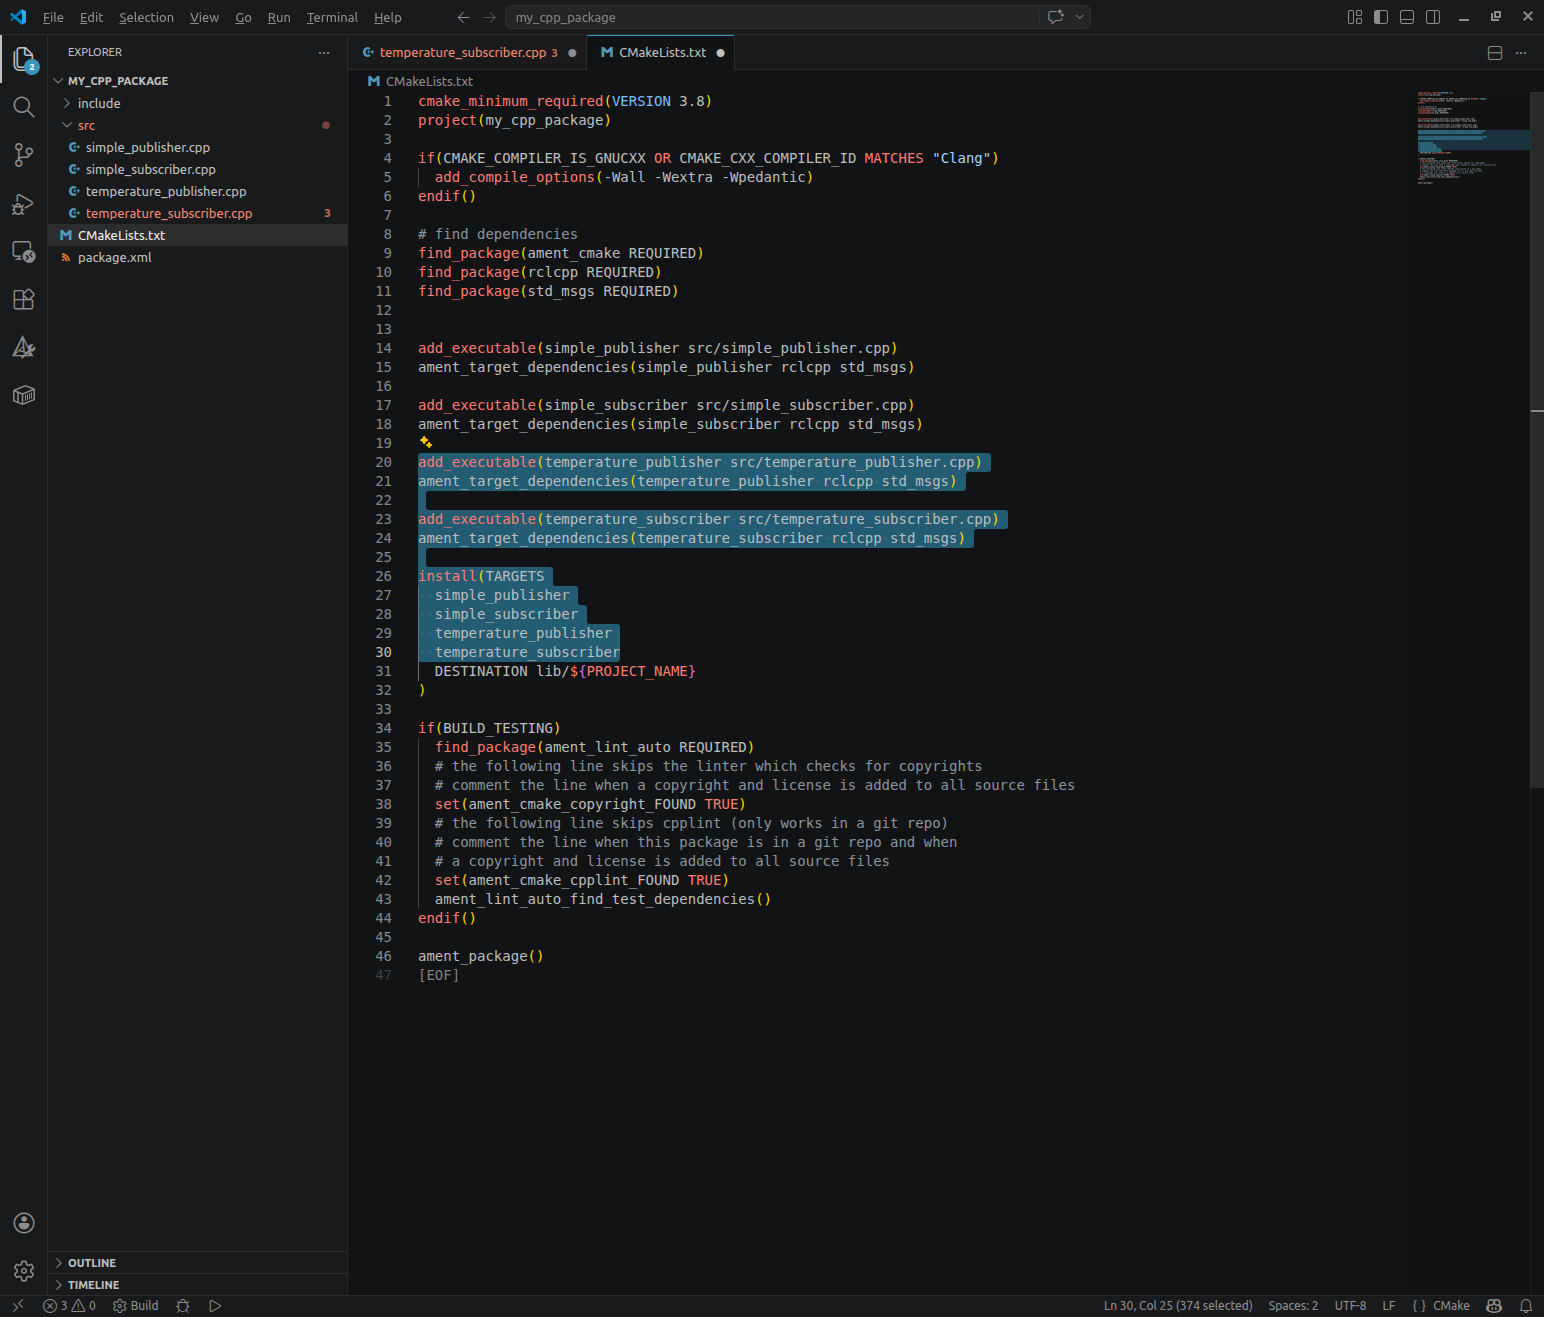The width and height of the screenshot is (1544, 1317).
Task: Switch to temperature_subscriber.cpp tab
Action: coord(468,53)
